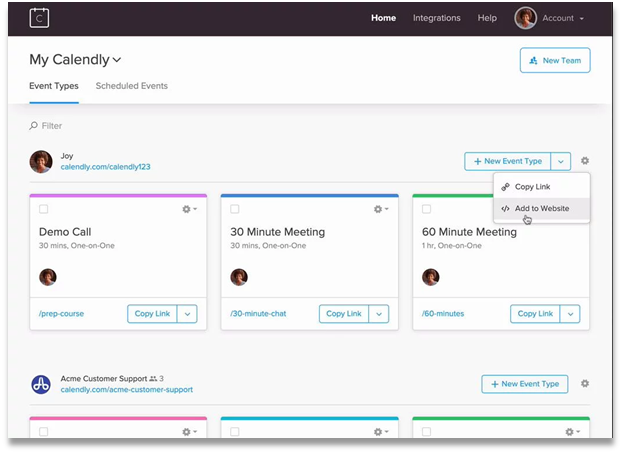Open gear menu on green-bar Acme card
The height and width of the screenshot is (453, 622).
[x=572, y=432]
